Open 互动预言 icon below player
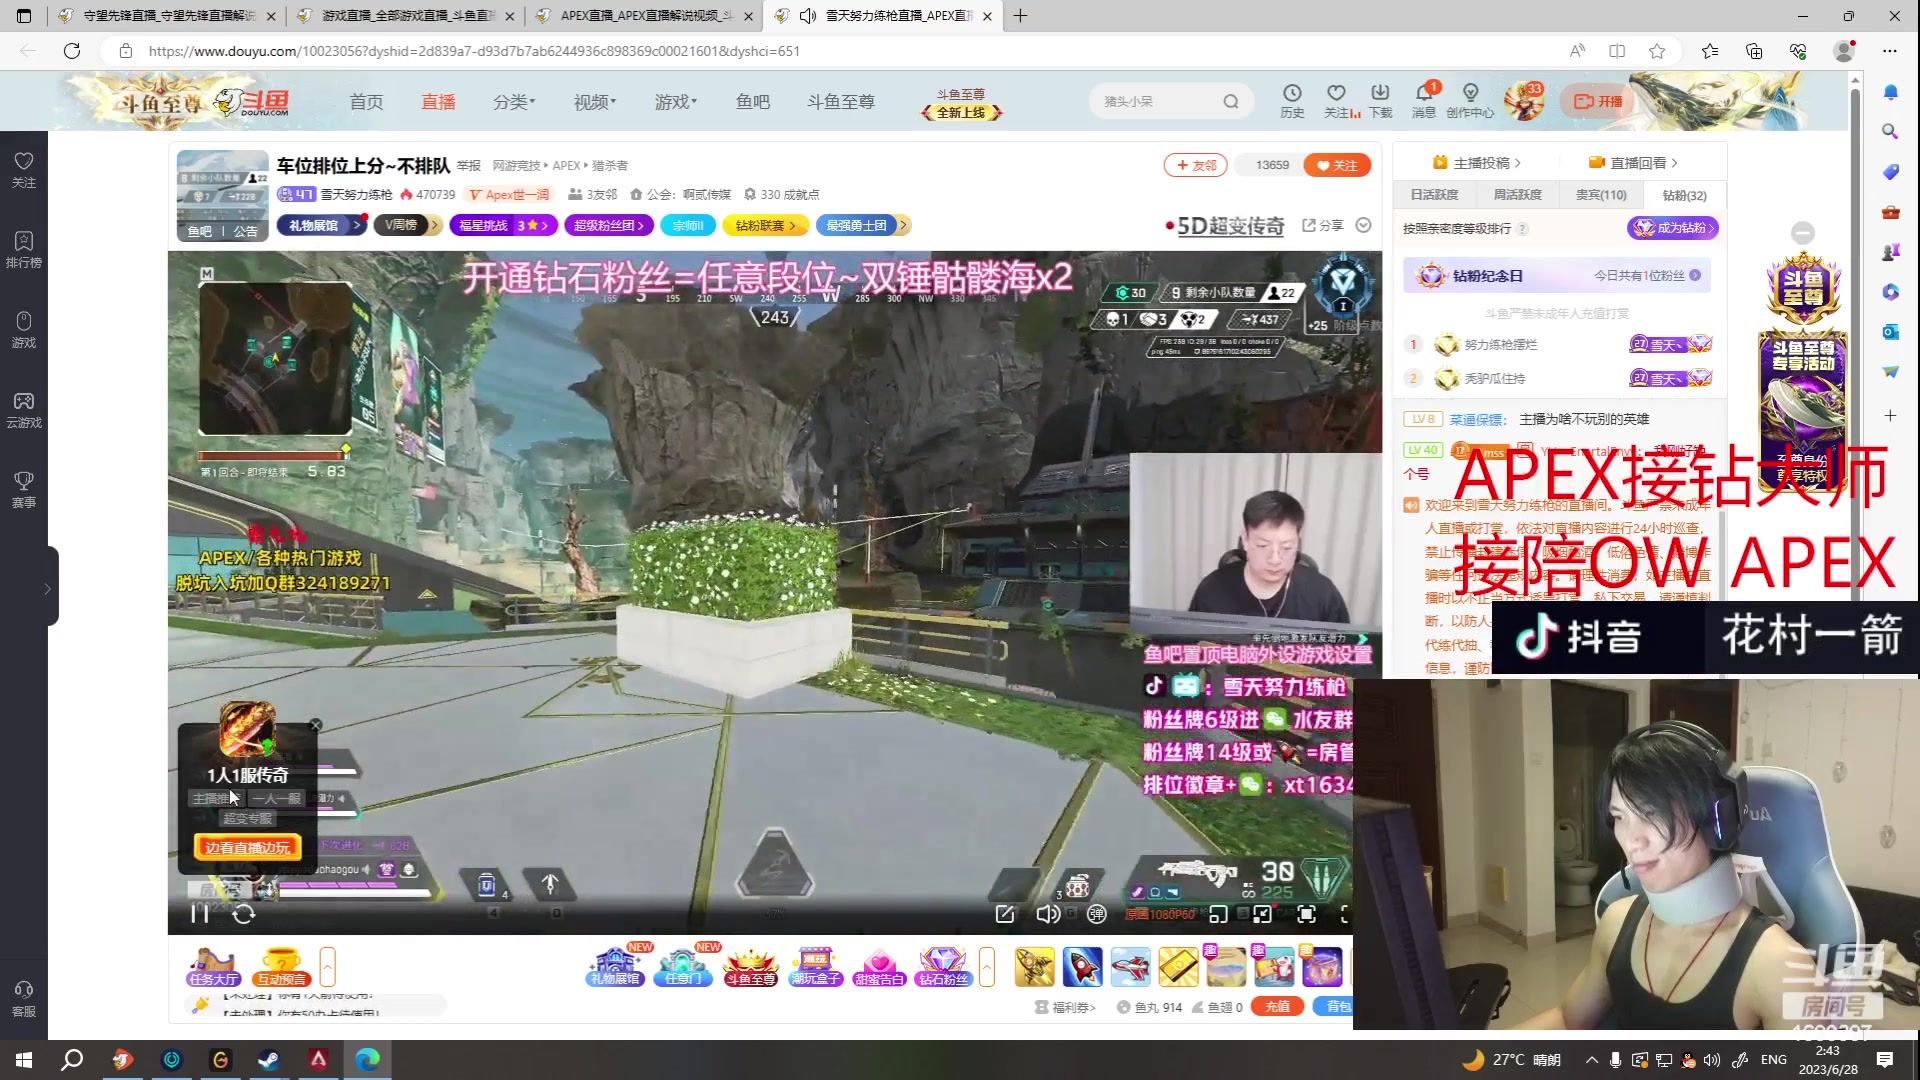 point(281,967)
